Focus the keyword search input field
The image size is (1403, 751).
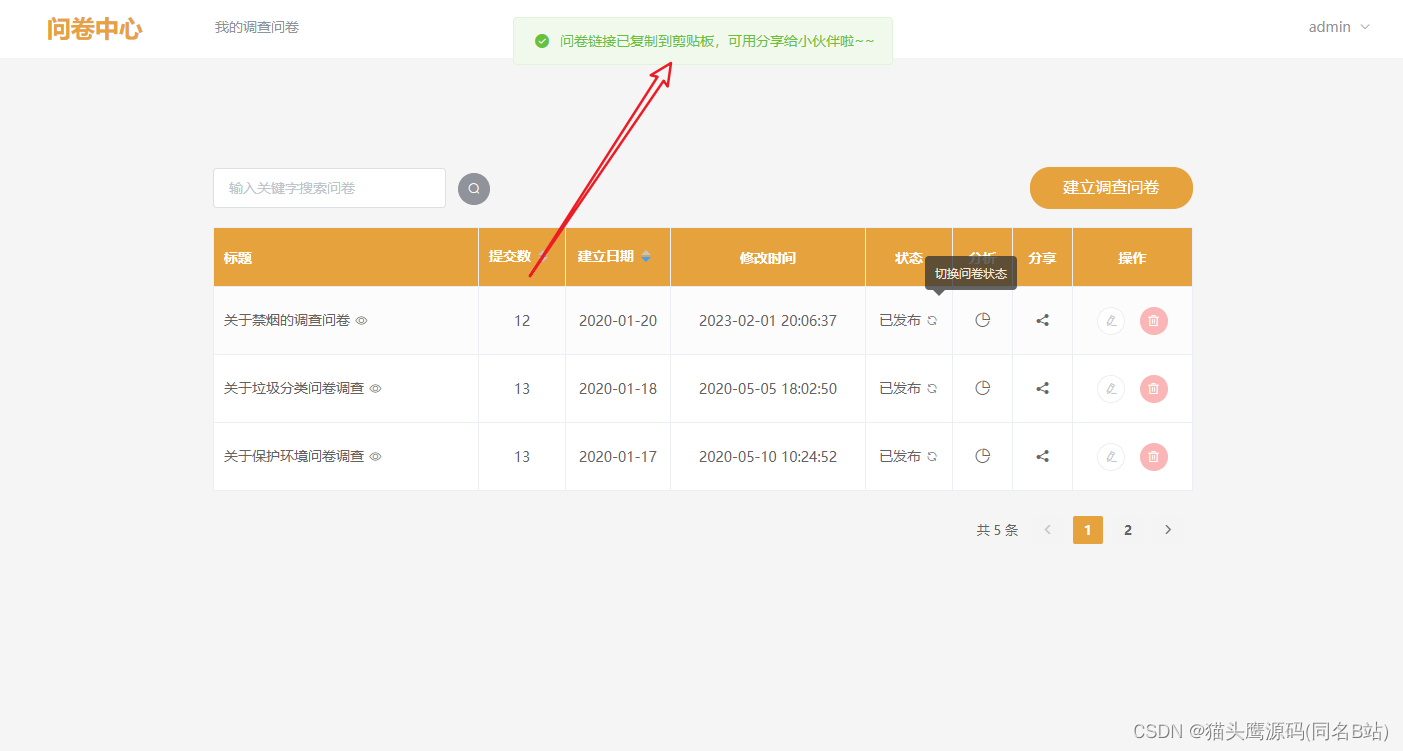[x=329, y=188]
